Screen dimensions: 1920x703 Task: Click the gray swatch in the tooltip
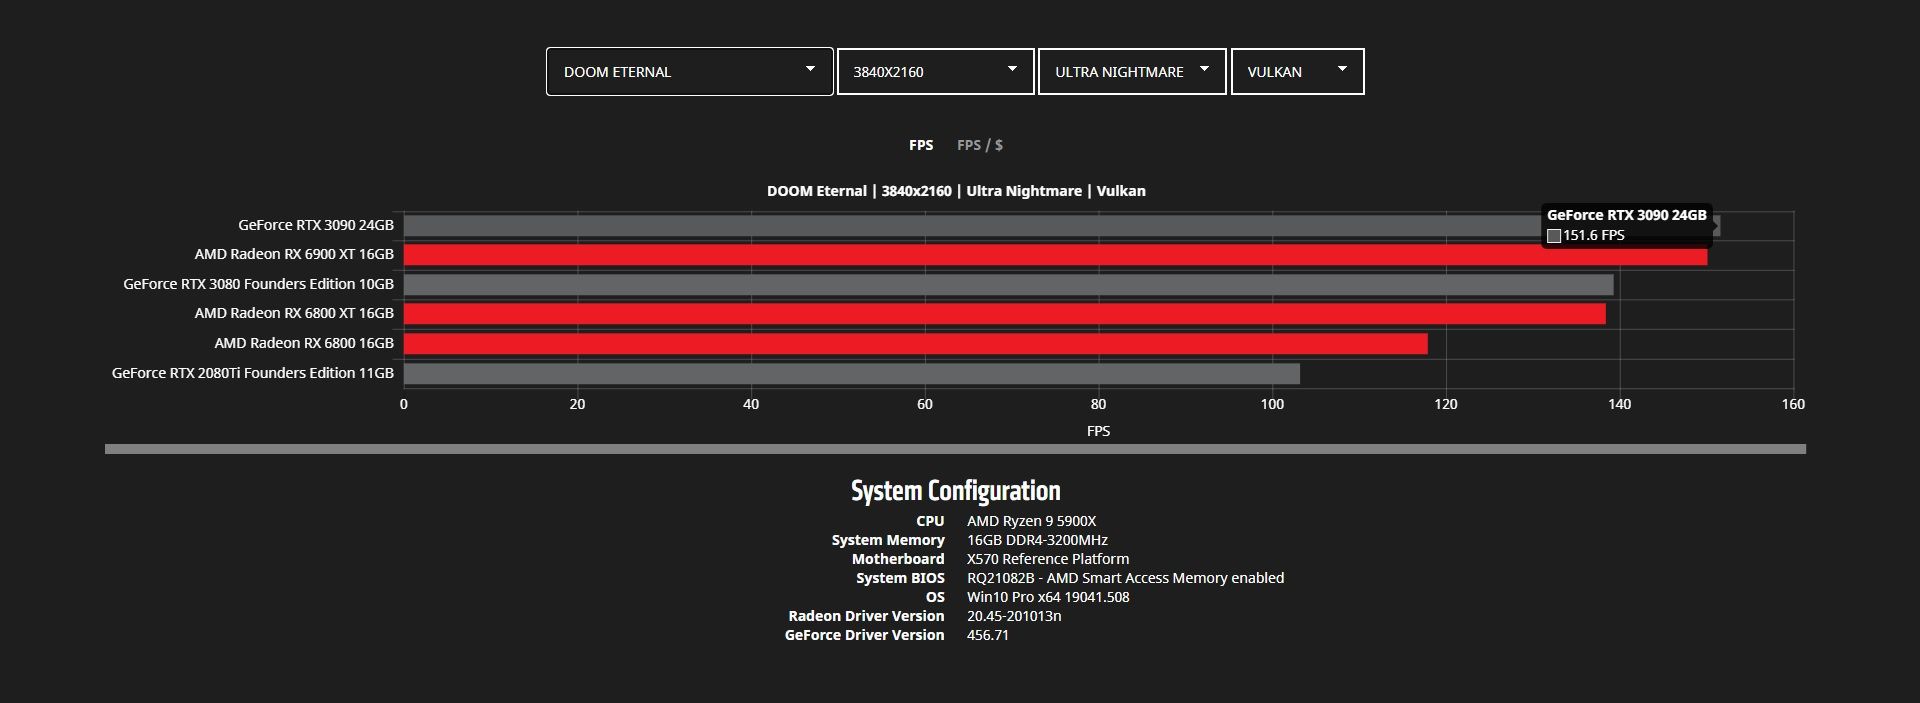[x=1554, y=236]
